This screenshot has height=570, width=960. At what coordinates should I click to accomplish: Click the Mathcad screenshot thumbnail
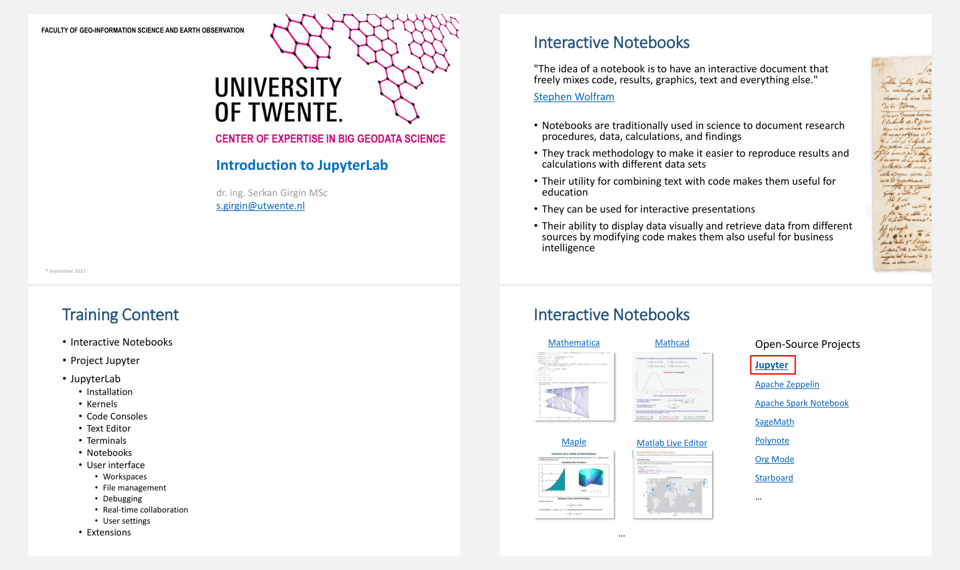click(673, 386)
